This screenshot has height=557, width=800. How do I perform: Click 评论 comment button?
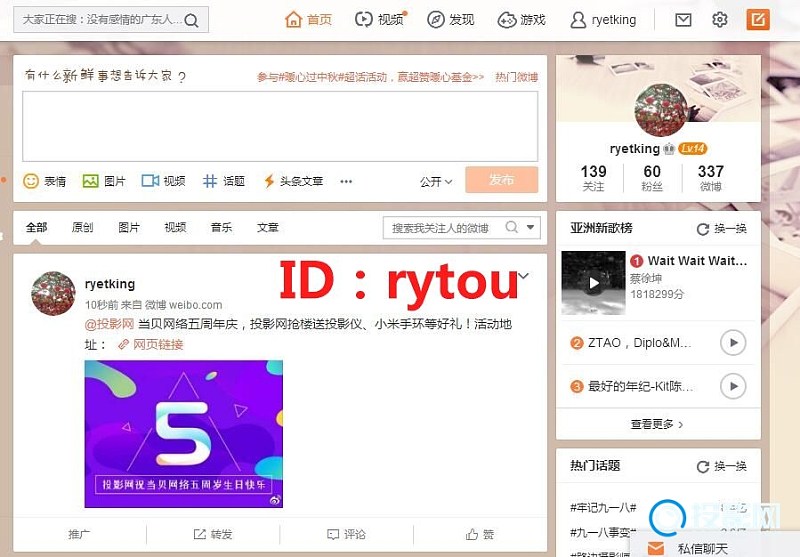pos(346,534)
